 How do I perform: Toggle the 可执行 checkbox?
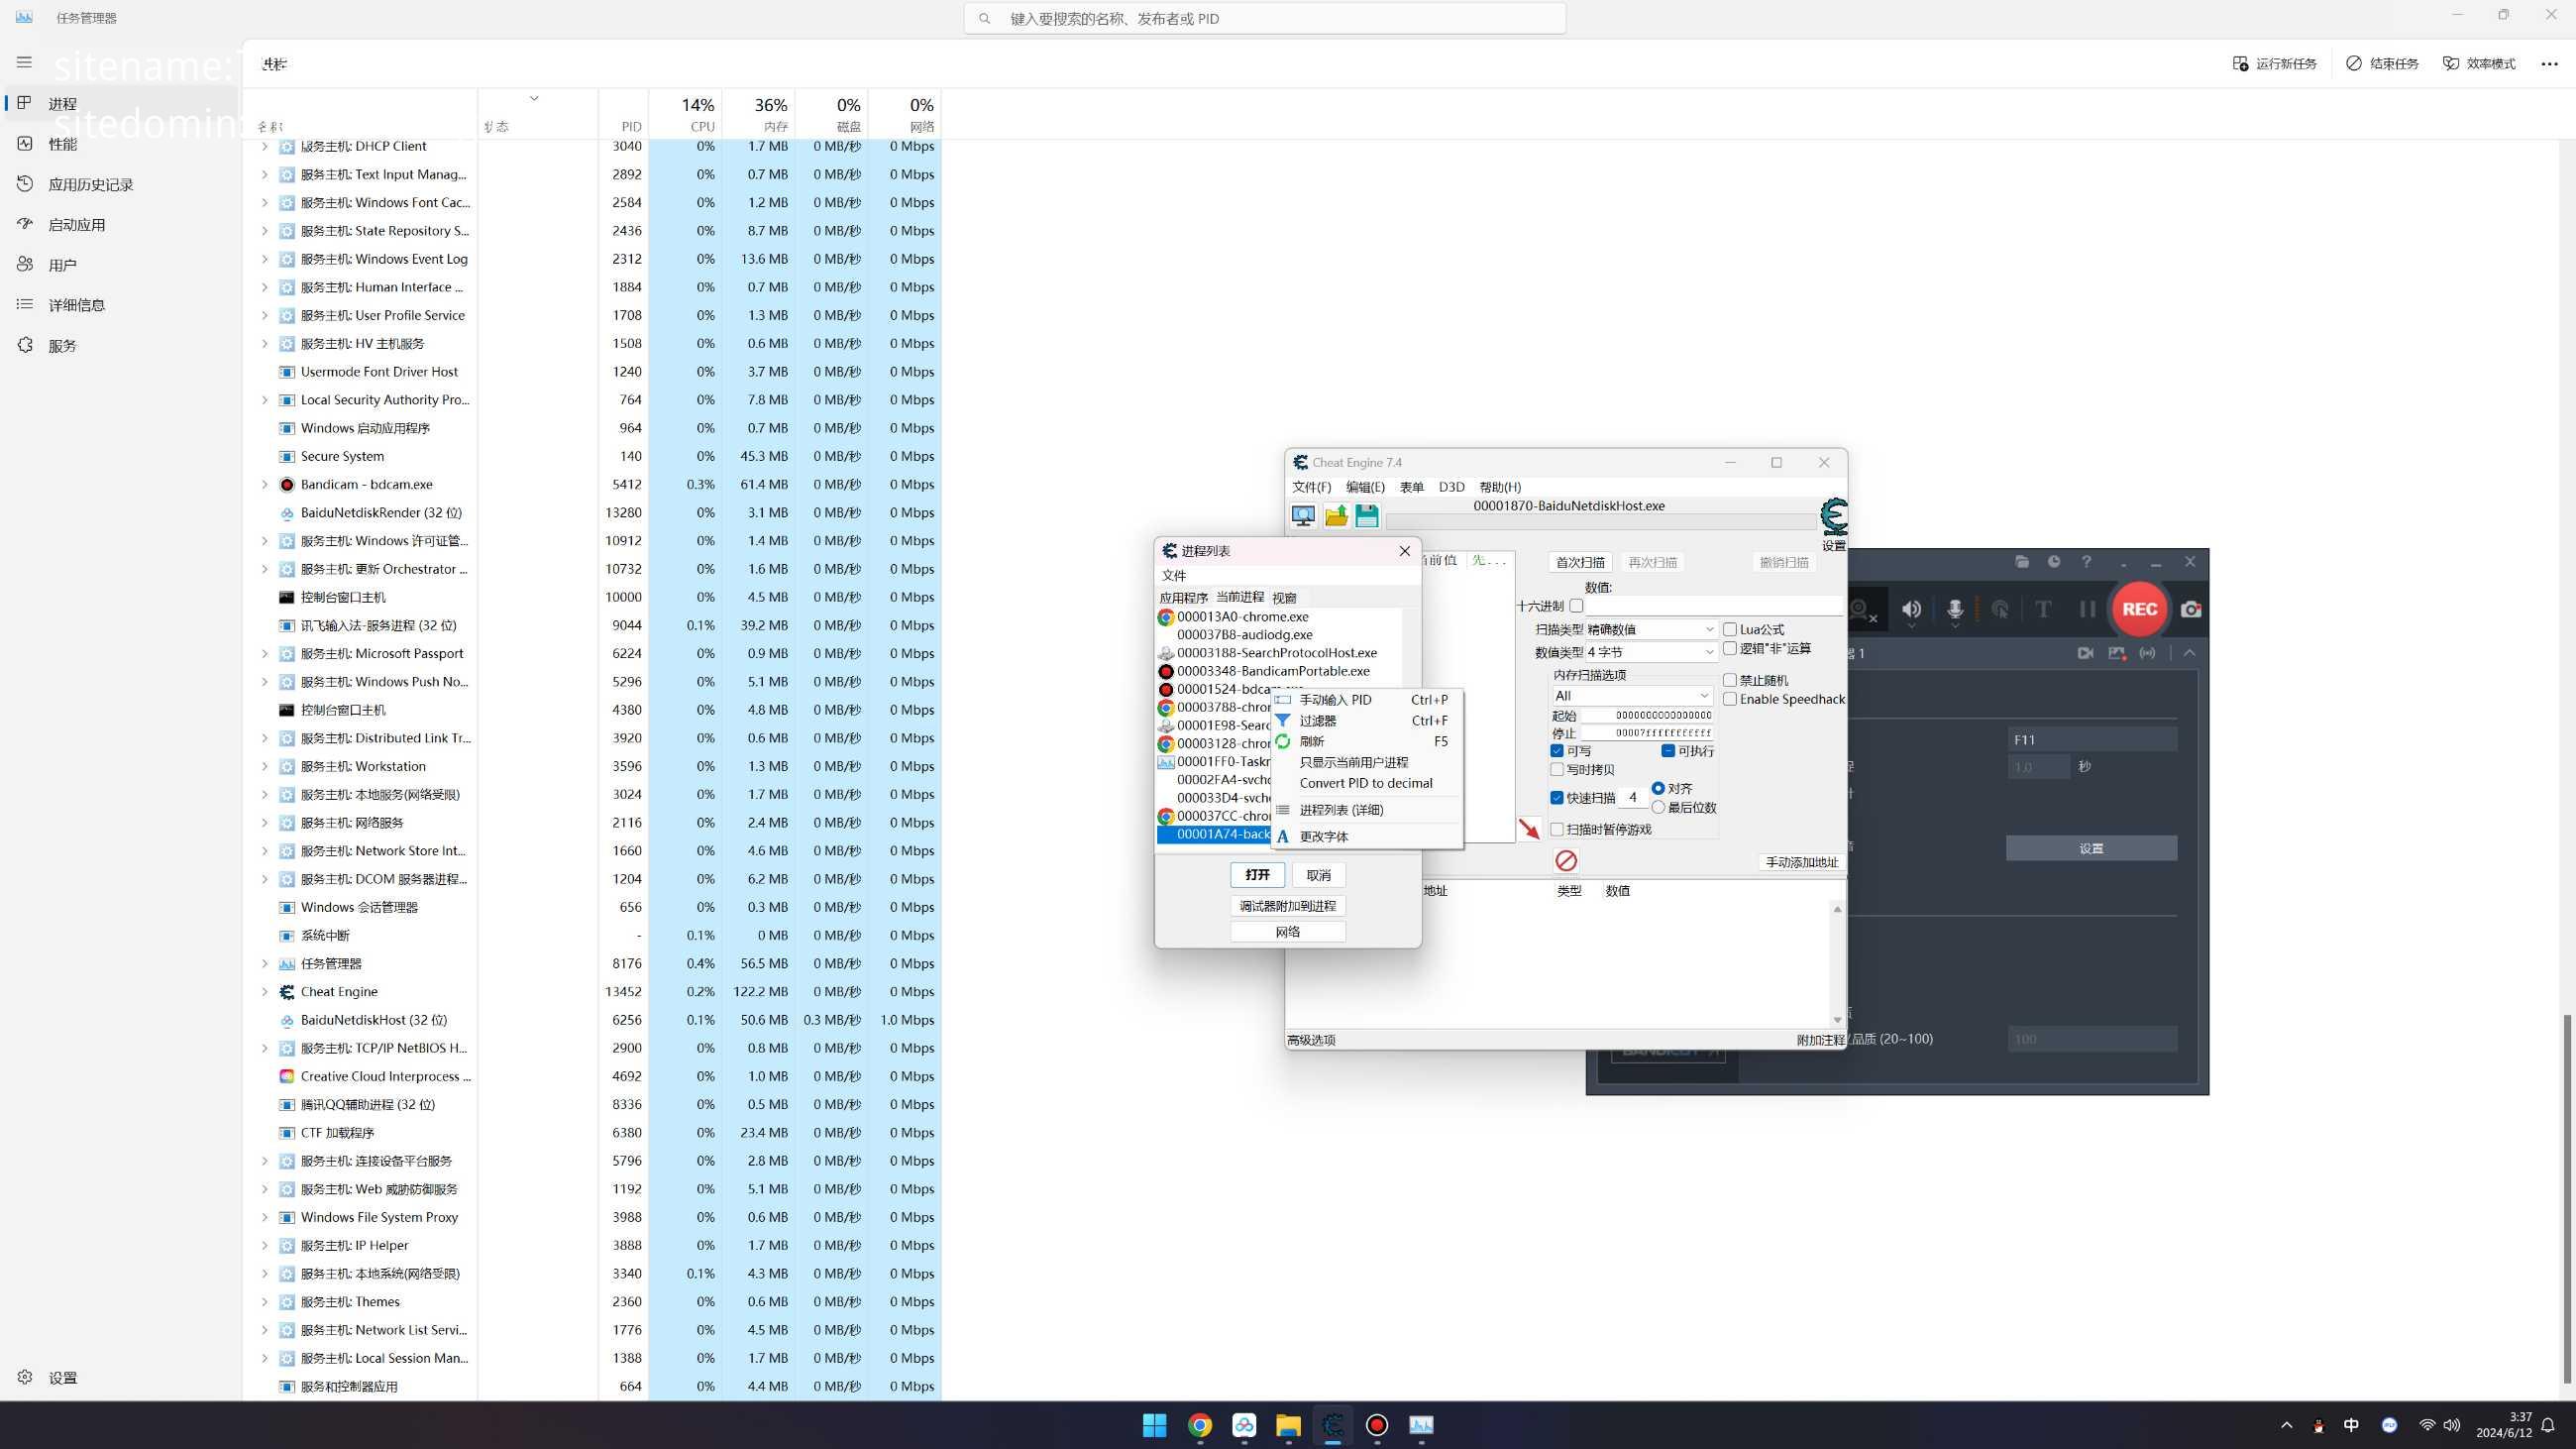coord(1668,751)
